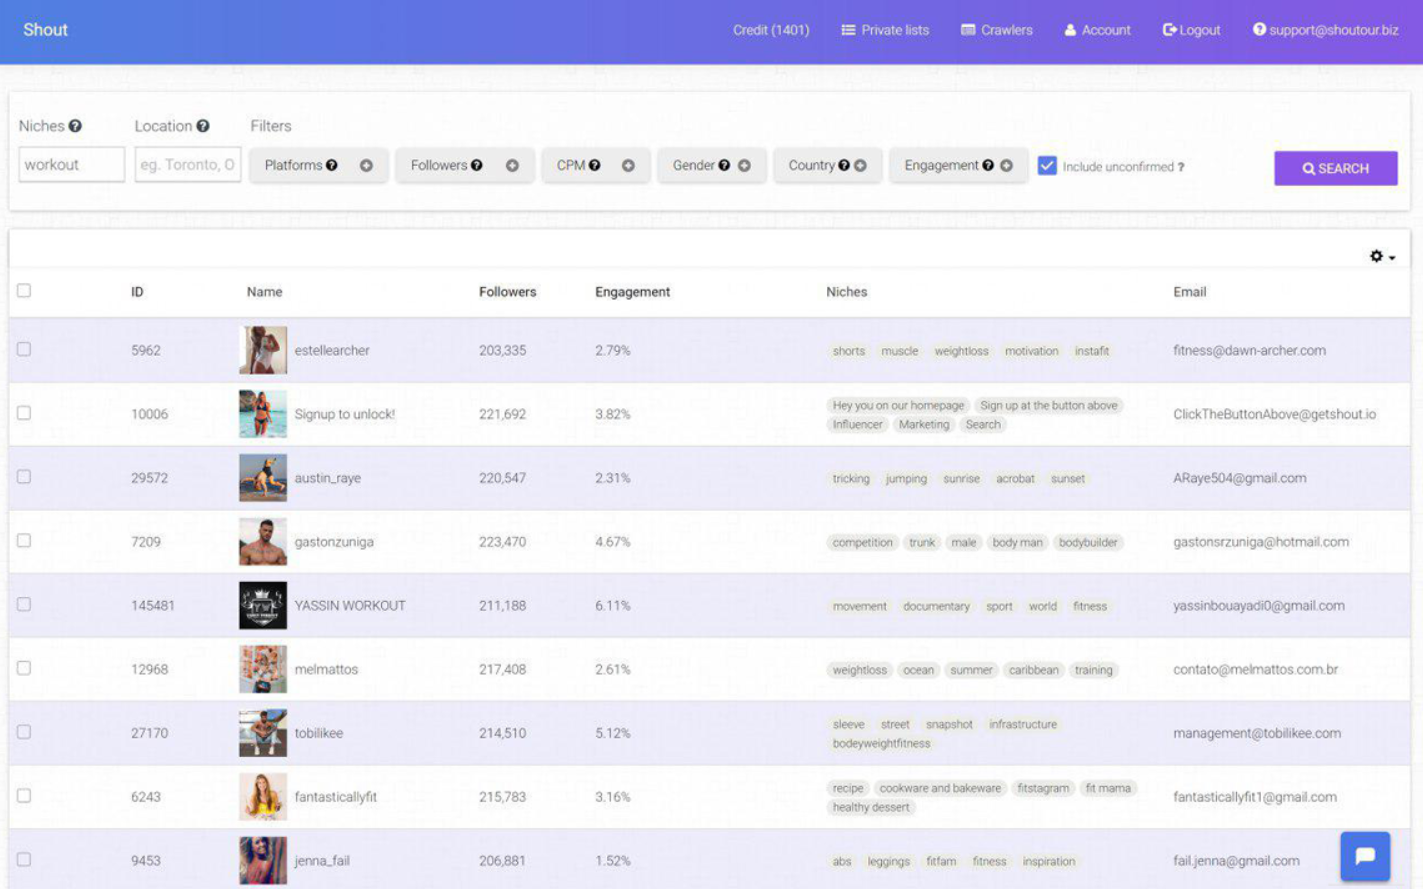
Task: Click the magnifier icon inside the SEARCH button
Action: [x=1309, y=168]
